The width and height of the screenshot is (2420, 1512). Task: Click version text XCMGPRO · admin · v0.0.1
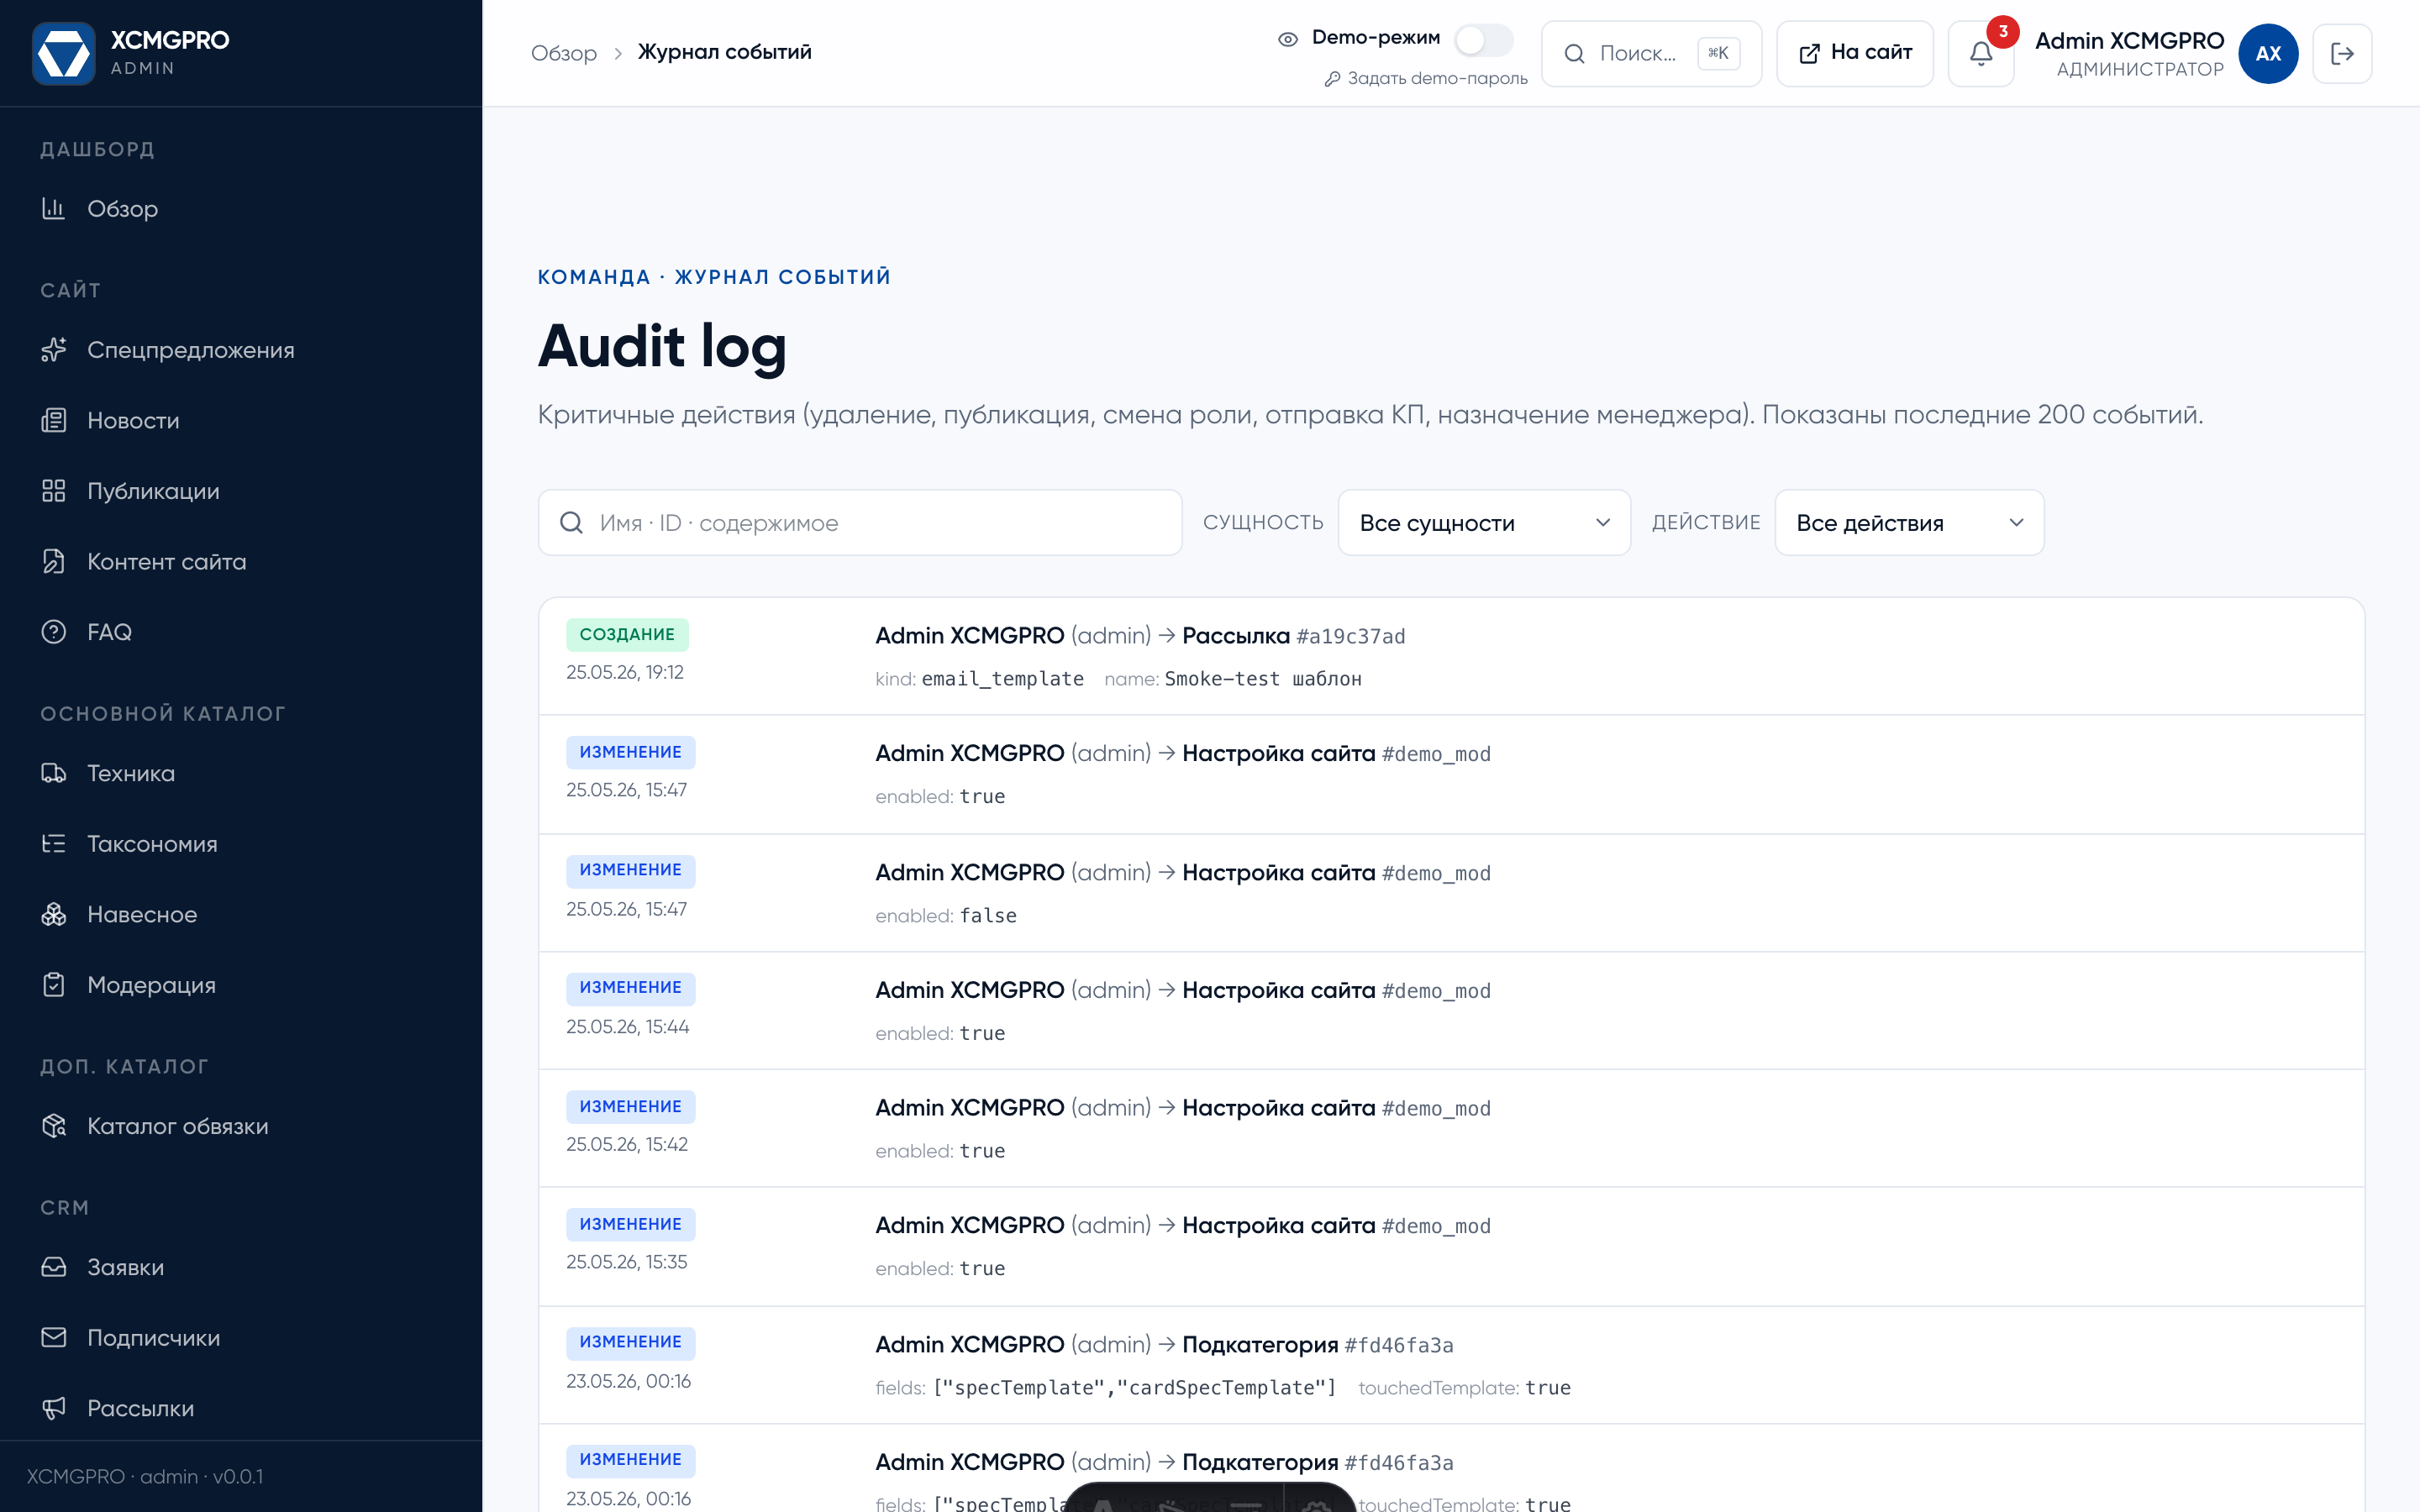click(145, 1476)
